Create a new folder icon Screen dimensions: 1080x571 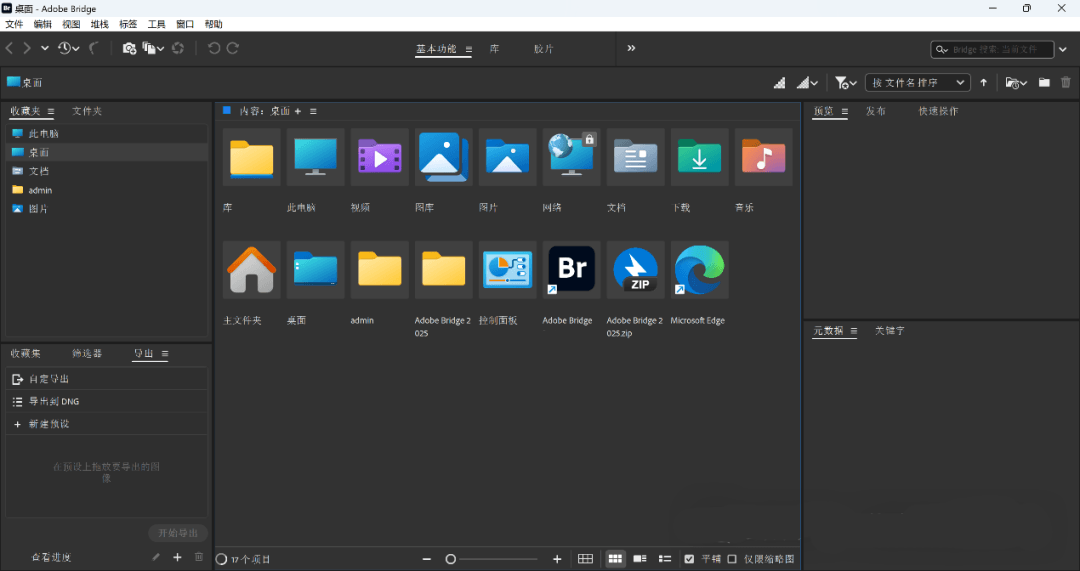pos(1044,83)
